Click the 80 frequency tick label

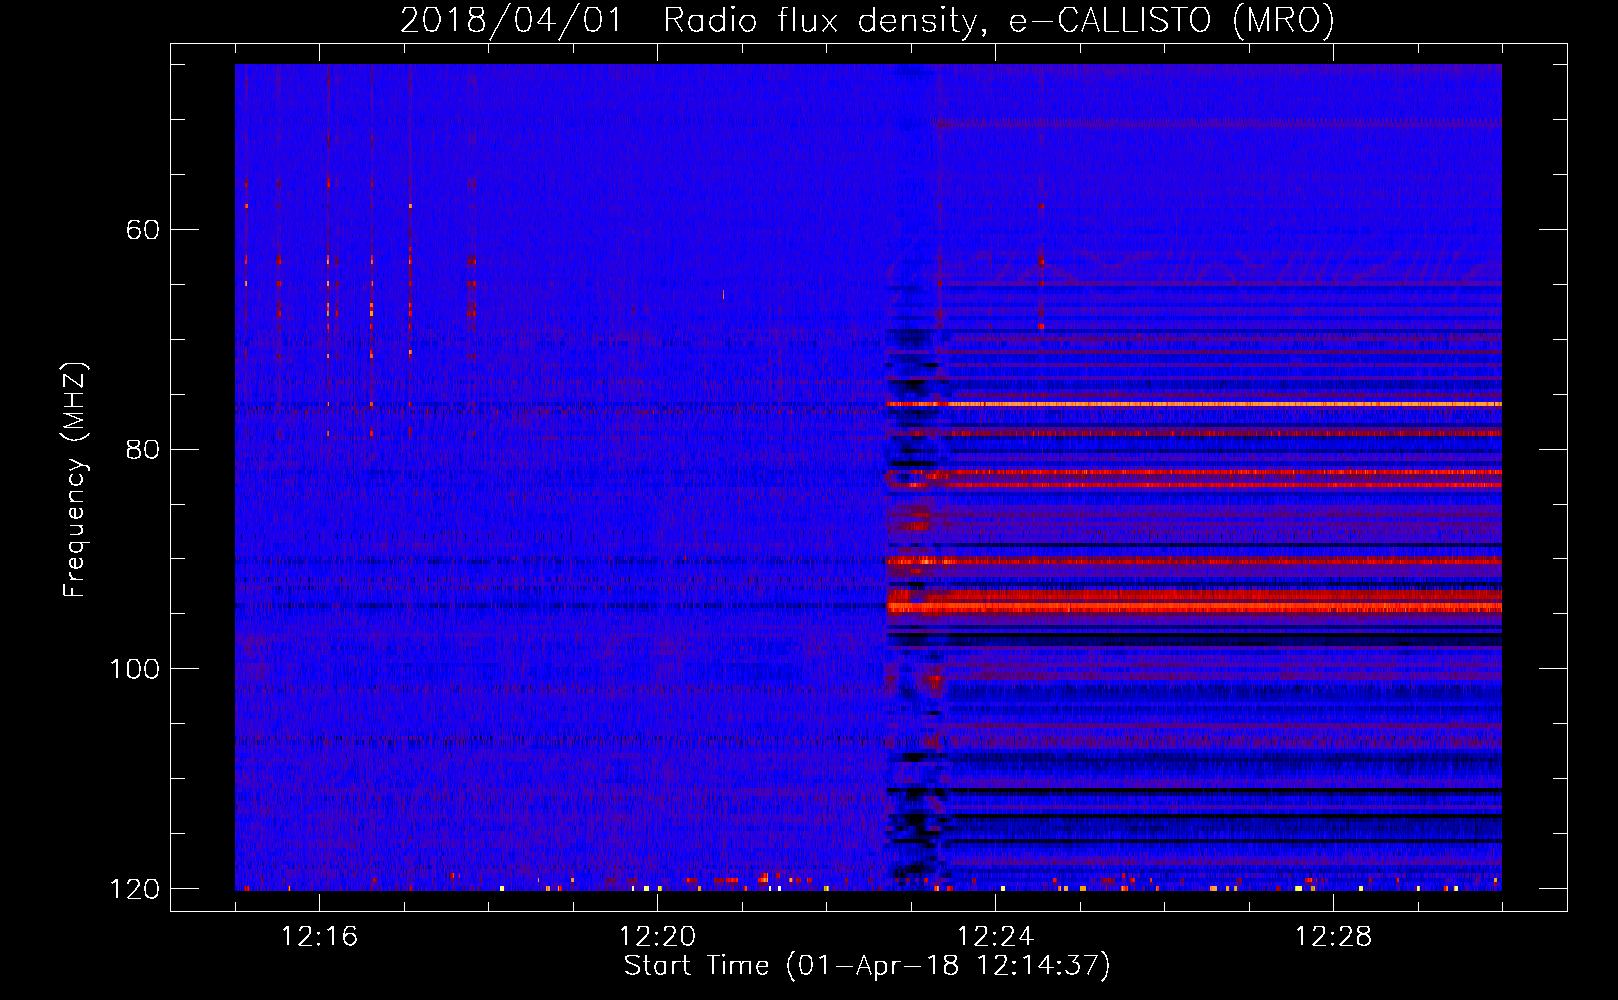pyautogui.click(x=143, y=449)
